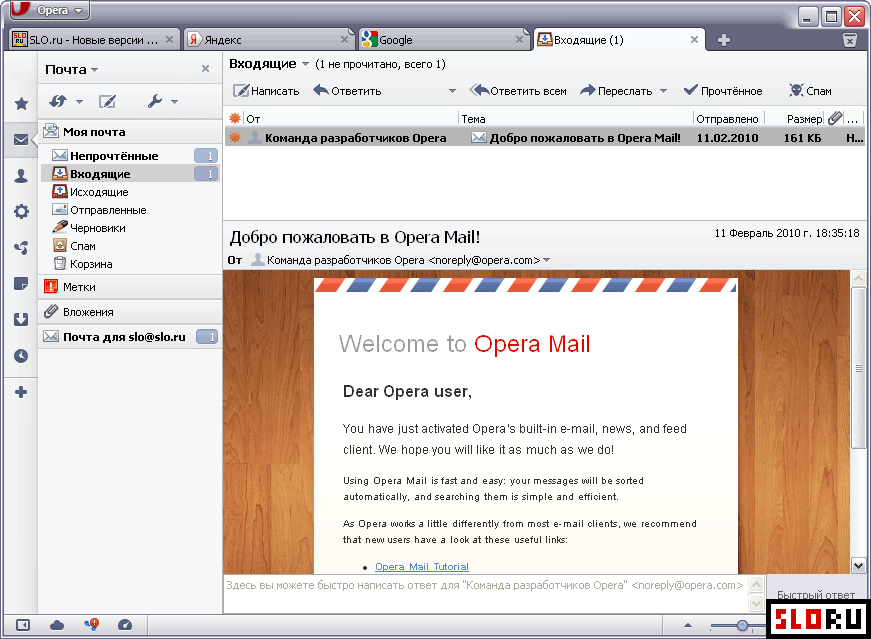Screen dimensions: 871x639
Task: Open the closed tabs trash icon
Action: [x=850, y=40]
